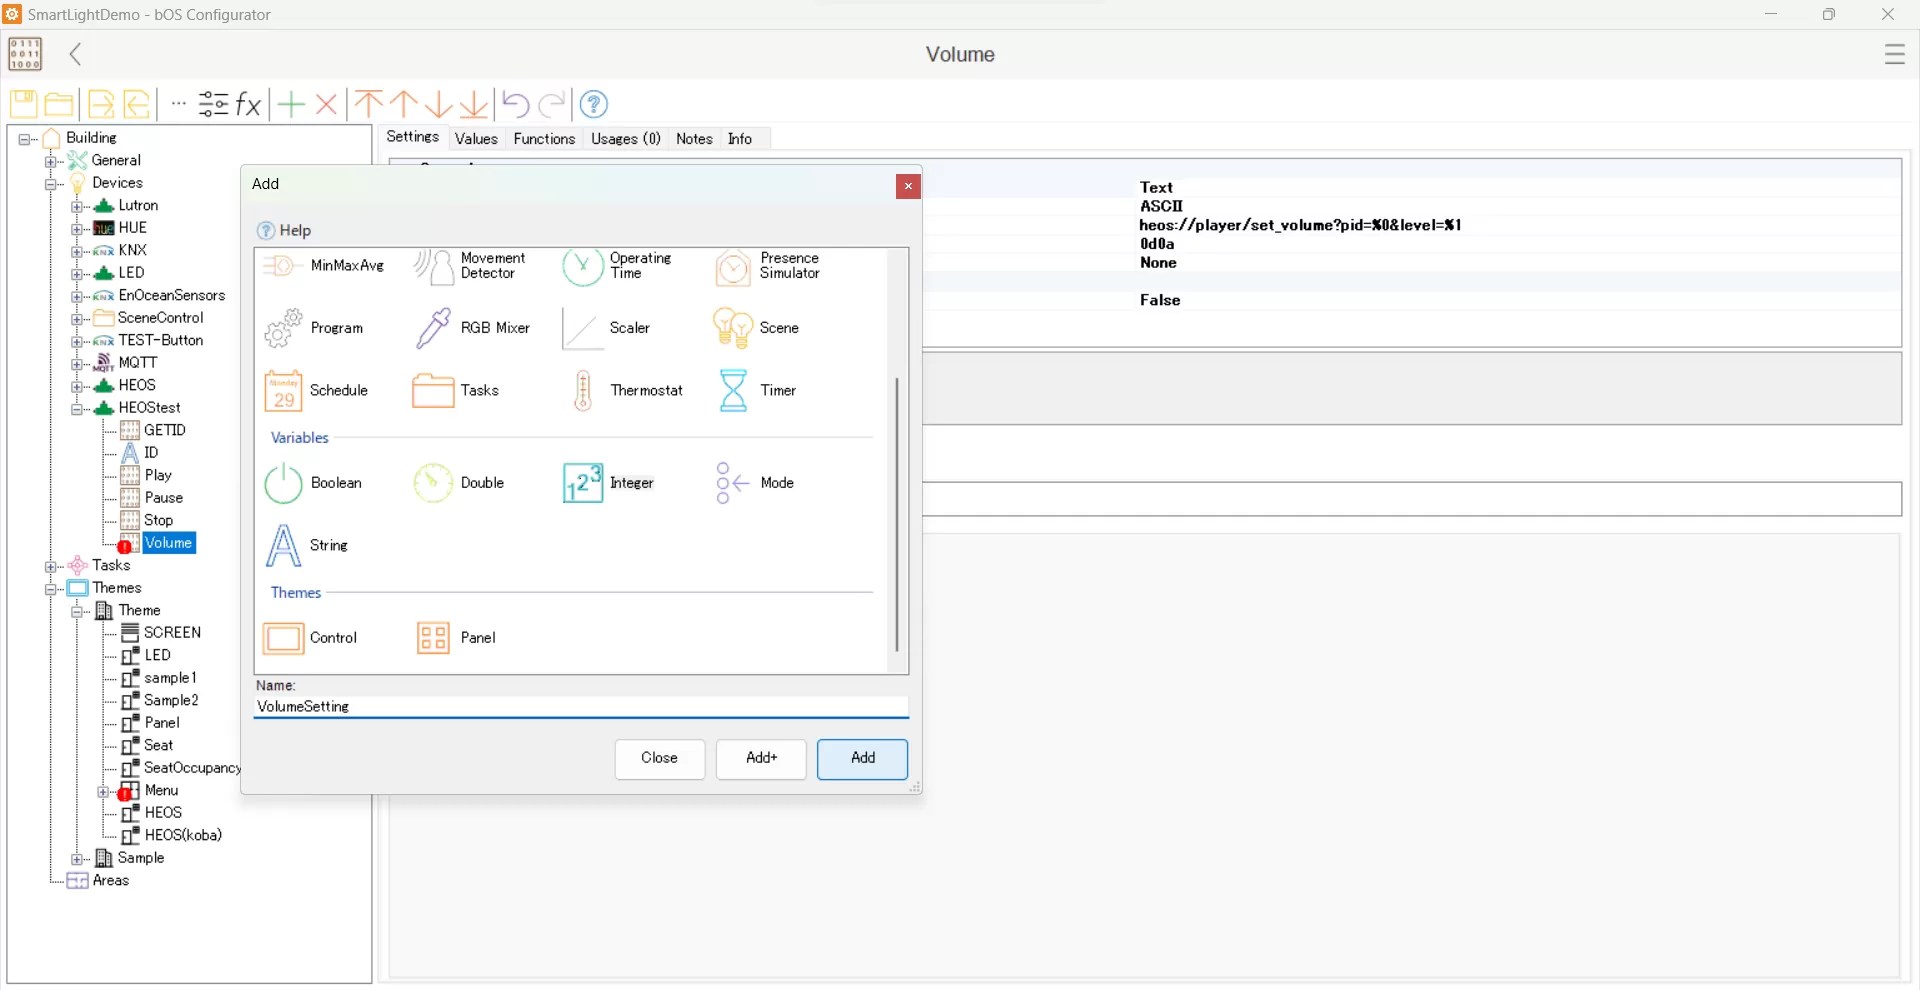Select the GETID tree item
The width and height of the screenshot is (1920, 990).
(165, 431)
